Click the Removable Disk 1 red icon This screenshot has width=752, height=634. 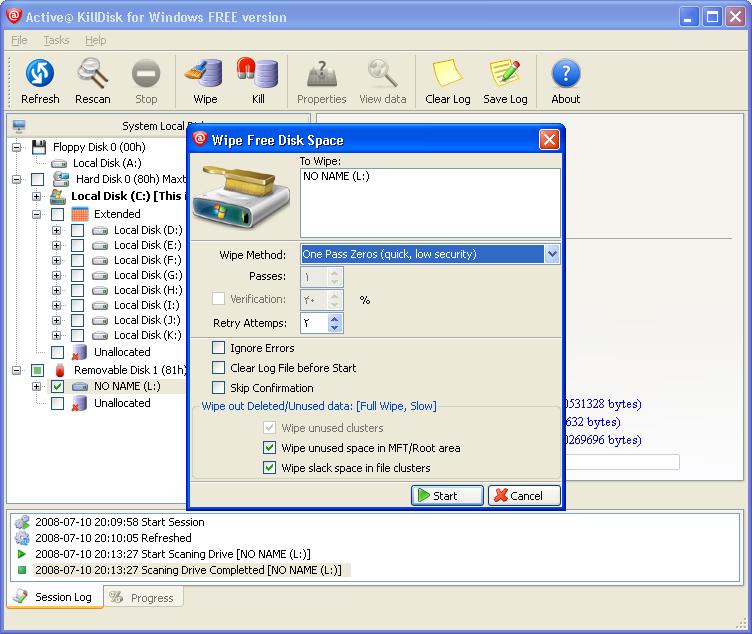coord(60,370)
